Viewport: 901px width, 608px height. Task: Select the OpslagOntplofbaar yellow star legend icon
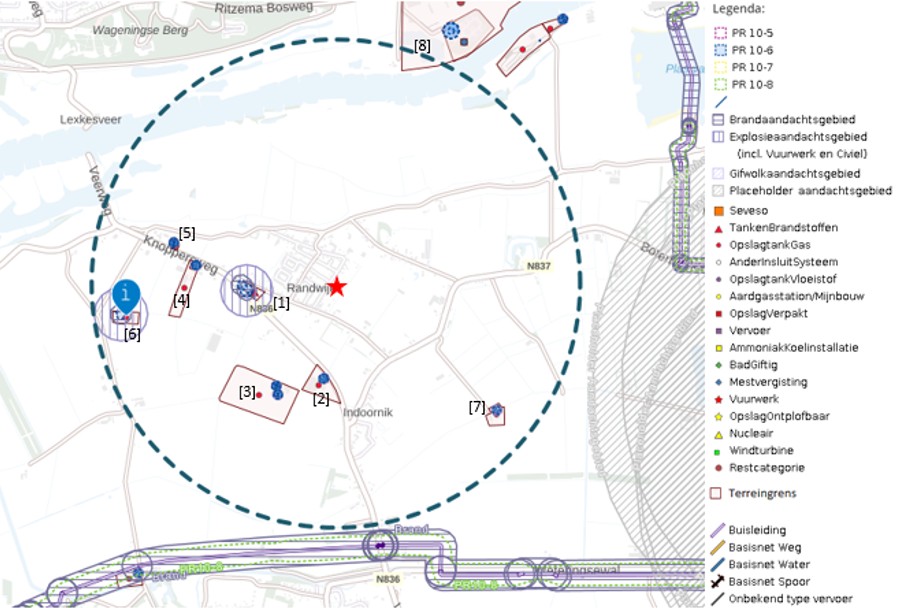(718, 417)
